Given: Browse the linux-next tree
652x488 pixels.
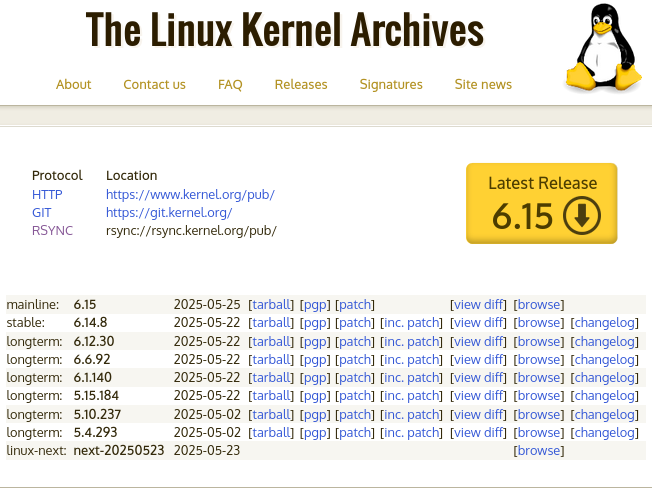Looking at the screenshot, I should [x=539, y=451].
